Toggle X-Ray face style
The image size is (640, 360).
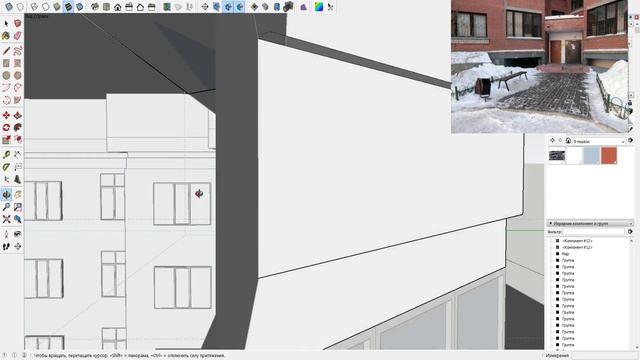tap(9, 7)
